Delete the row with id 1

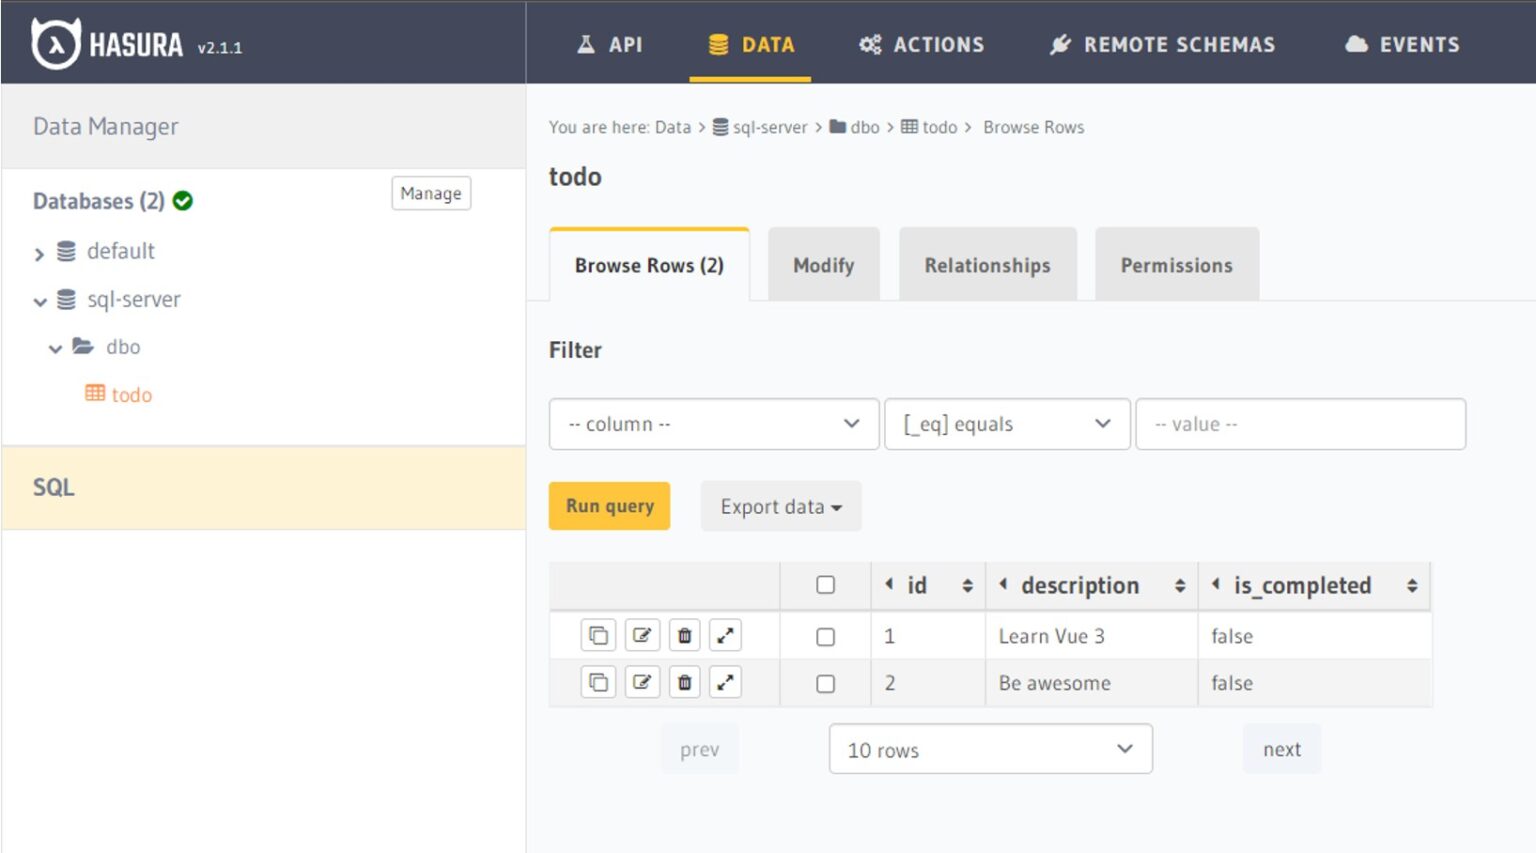tap(685, 635)
